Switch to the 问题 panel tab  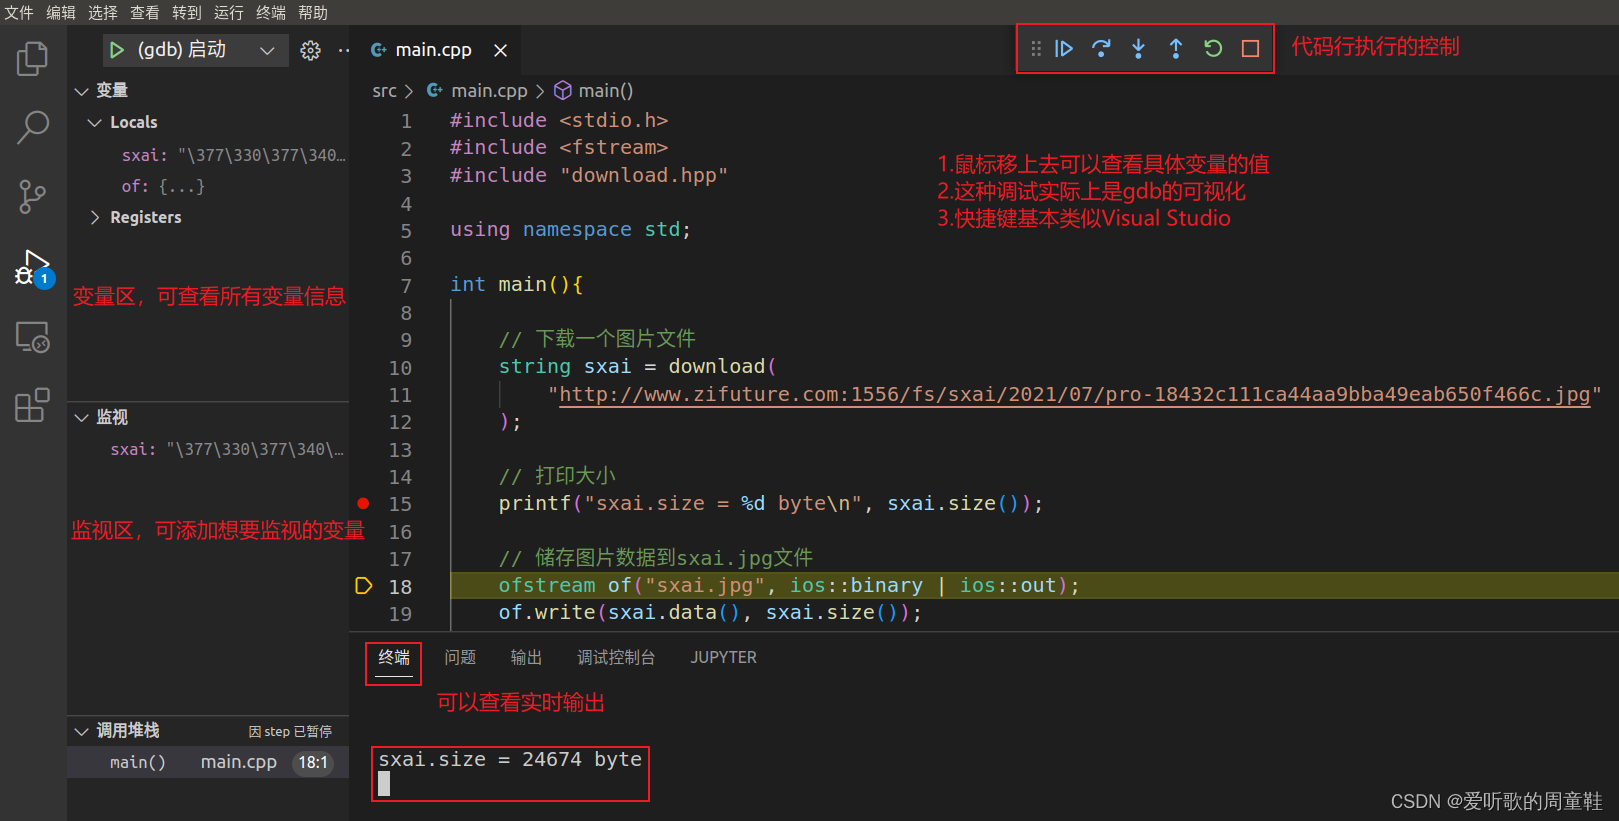[x=460, y=657]
